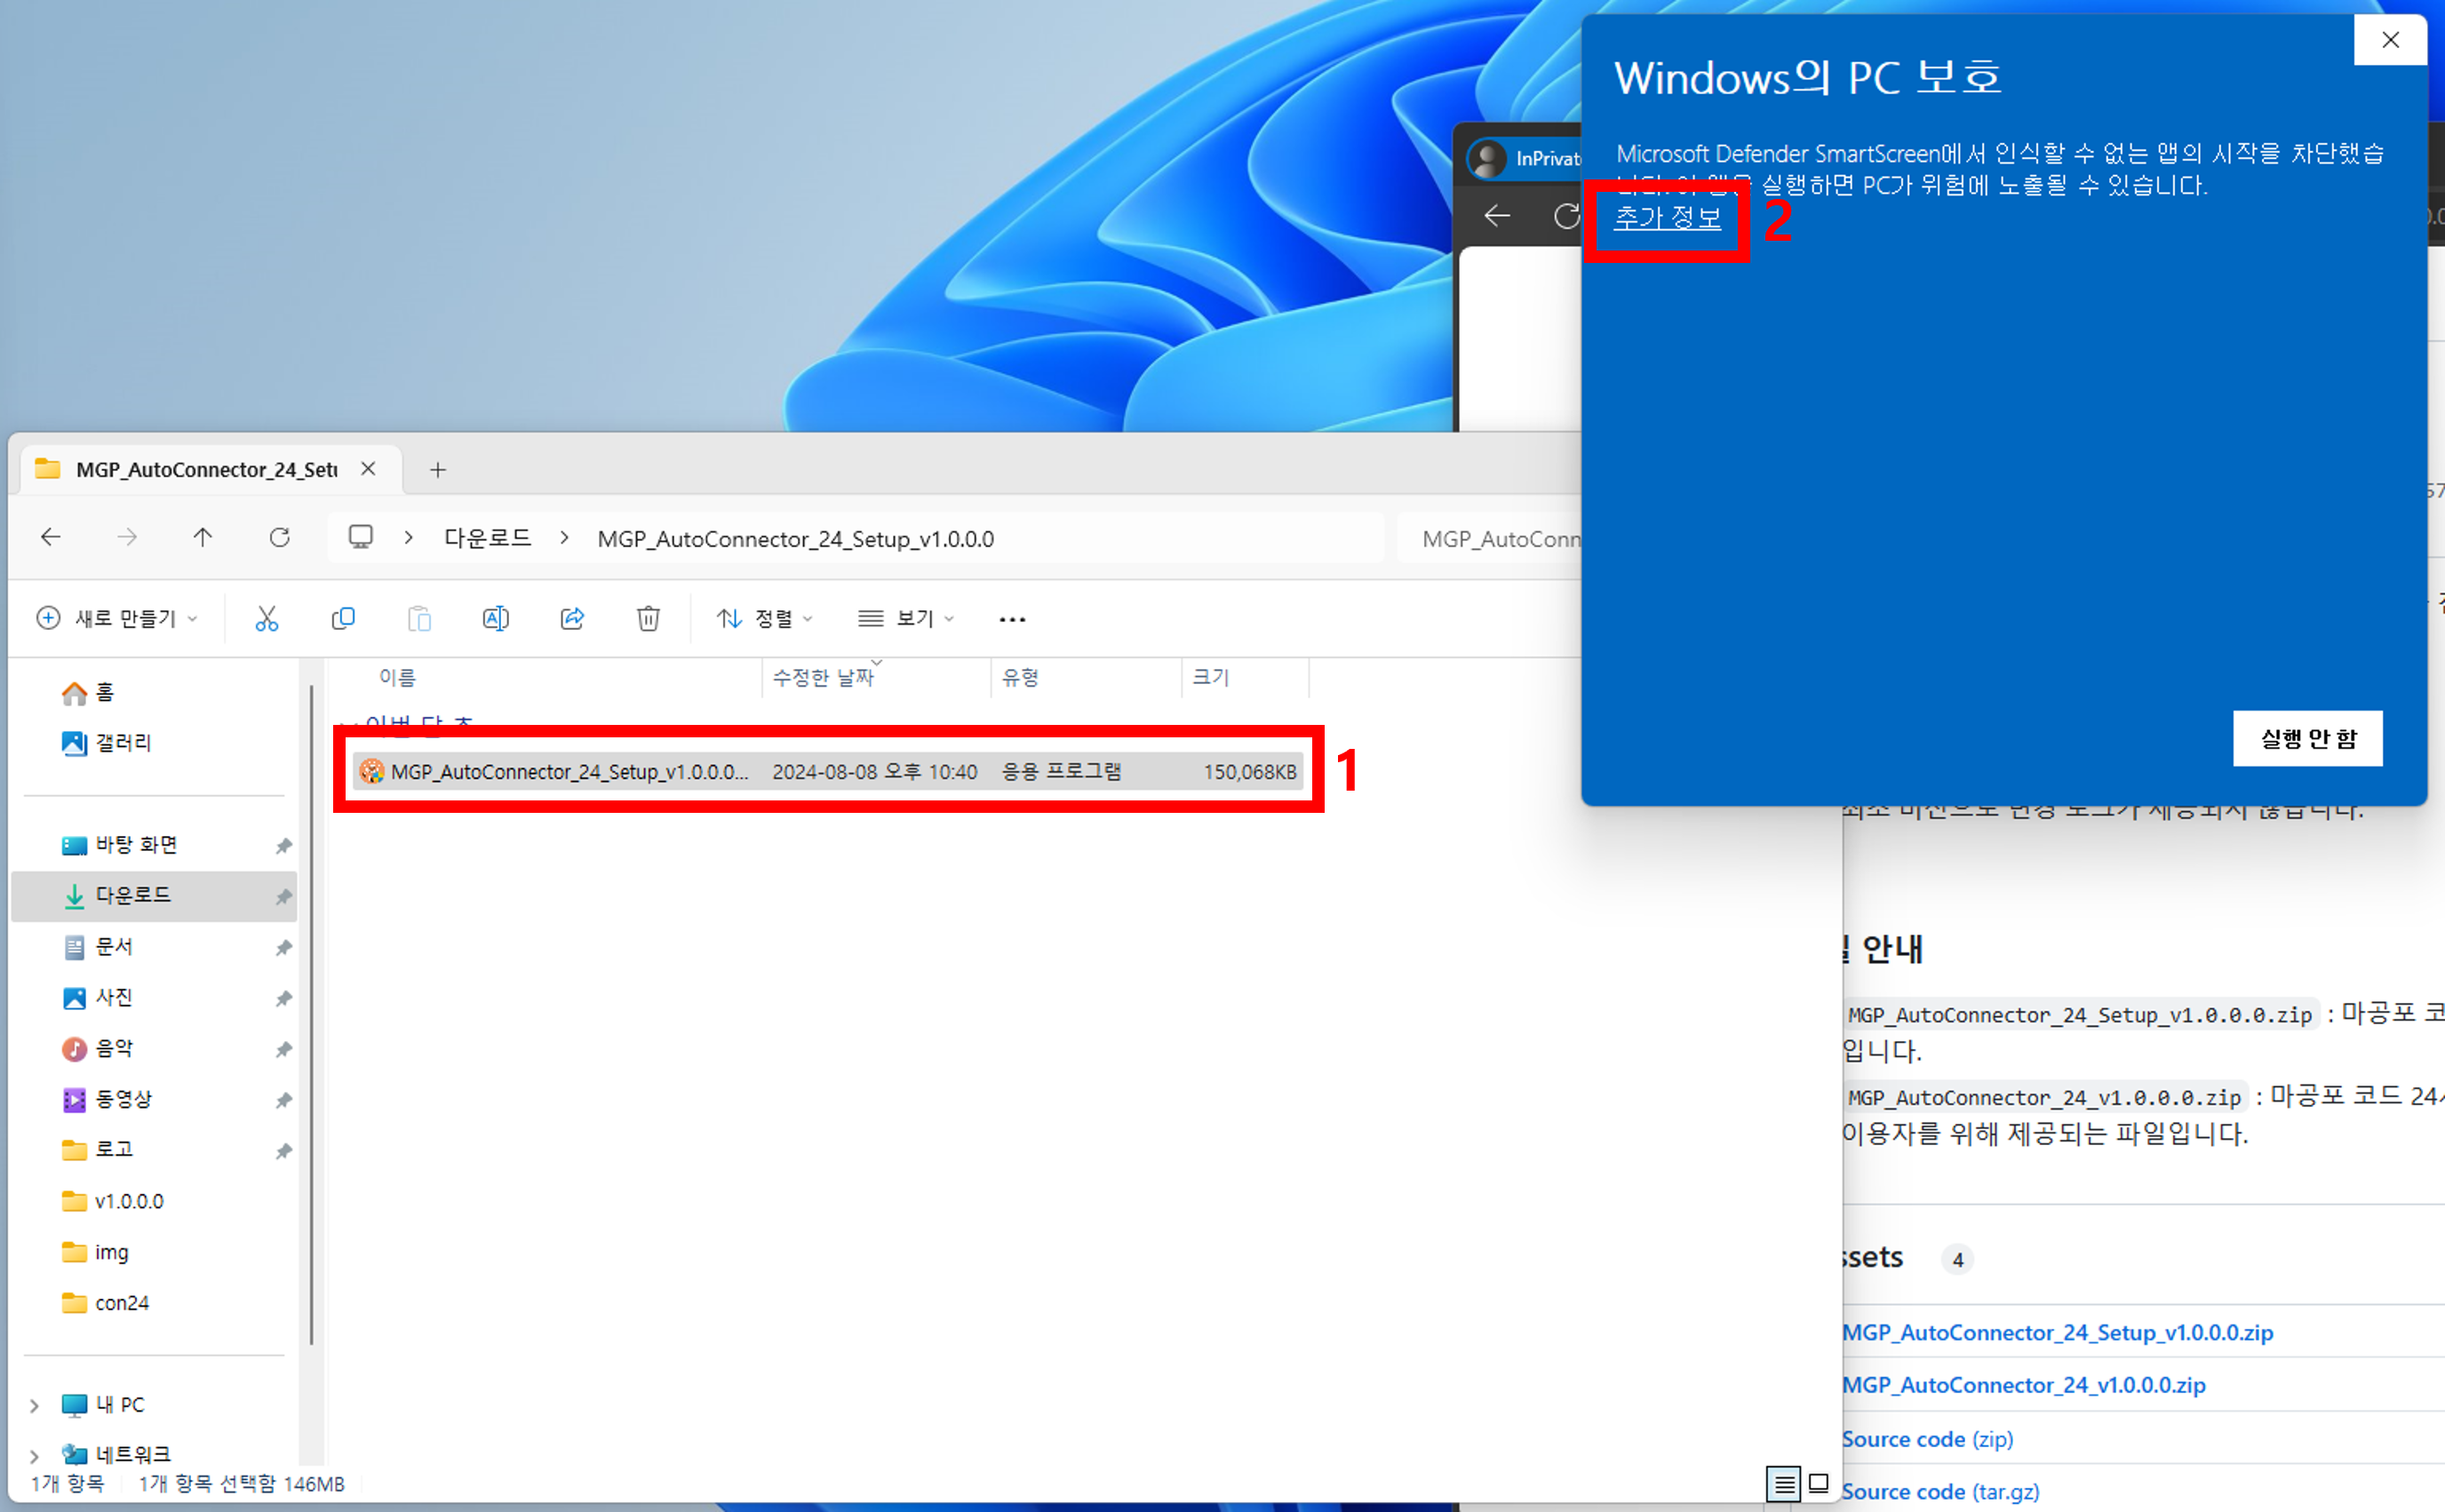
Task: Click the pin icon next to 음악
Action: [284, 1049]
